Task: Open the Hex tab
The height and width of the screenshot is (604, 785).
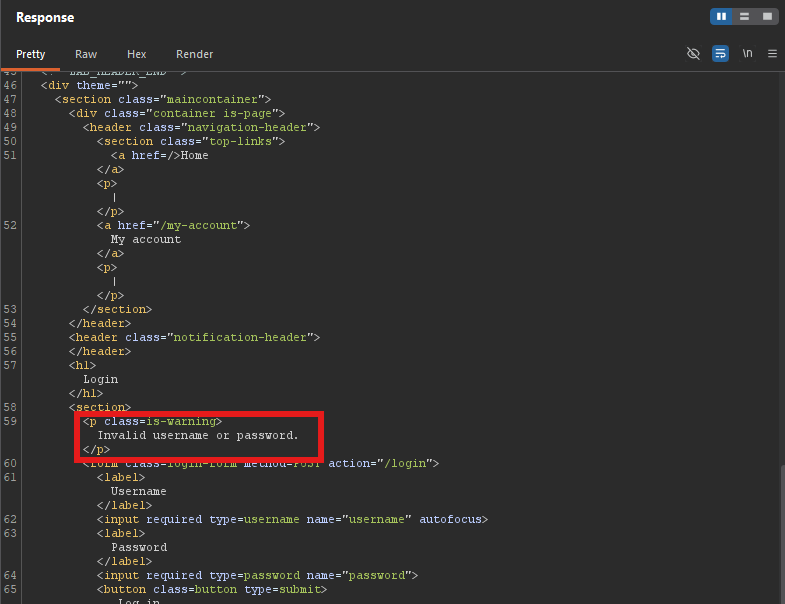Action: coord(137,54)
